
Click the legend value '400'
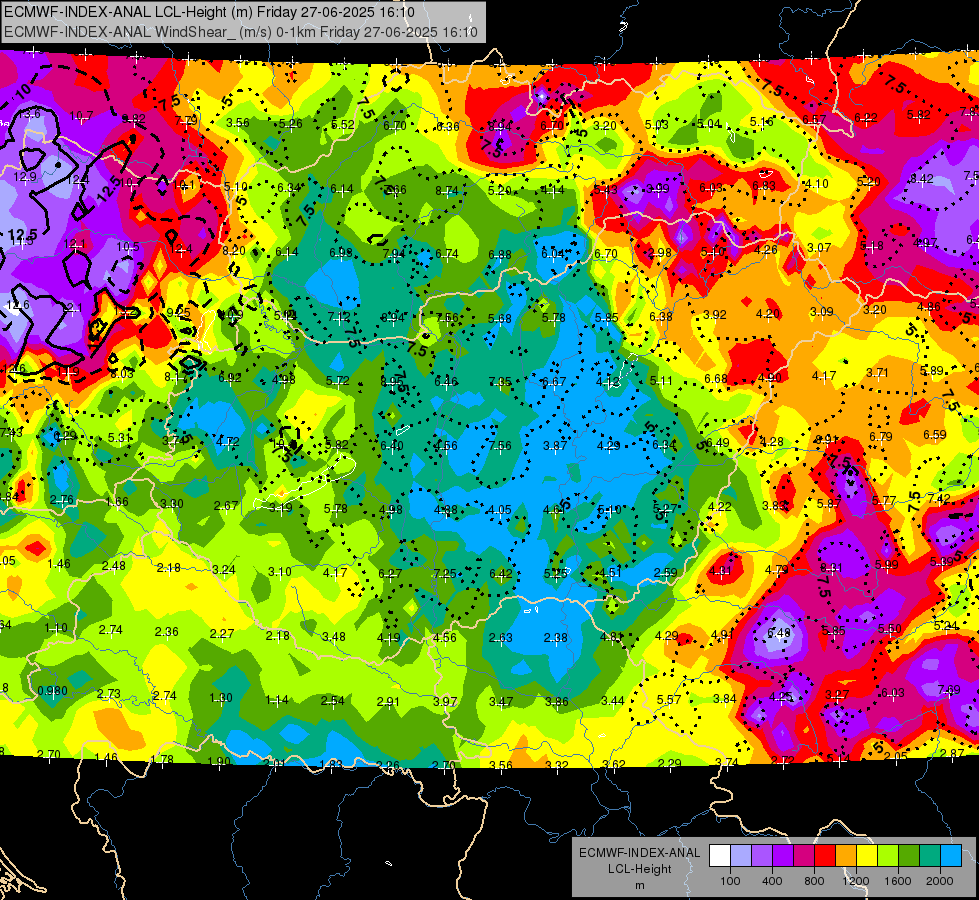click(x=772, y=881)
